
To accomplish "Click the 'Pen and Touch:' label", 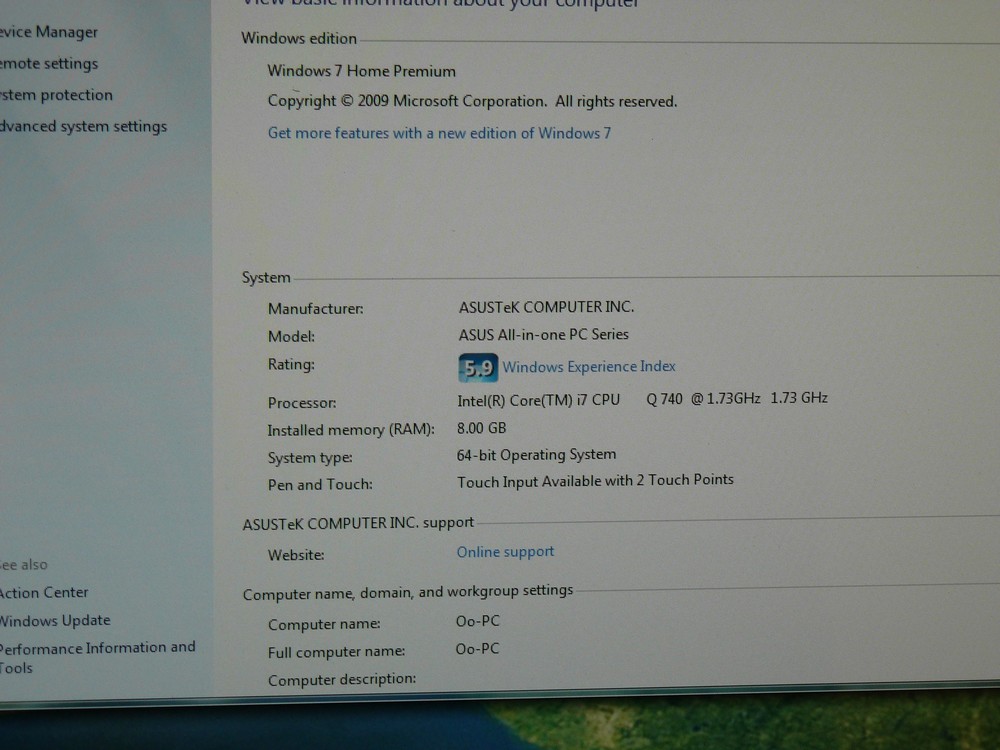I will click(x=320, y=485).
